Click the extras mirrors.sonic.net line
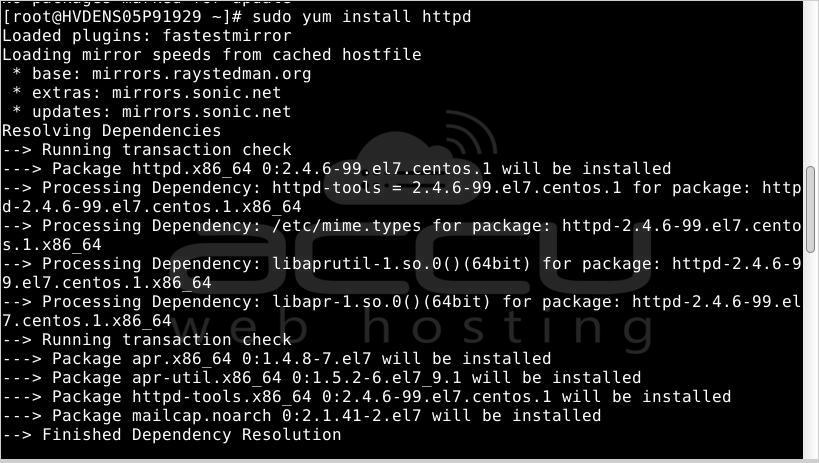The height and width of the screenshot is (463, 819). coord(146,93)
